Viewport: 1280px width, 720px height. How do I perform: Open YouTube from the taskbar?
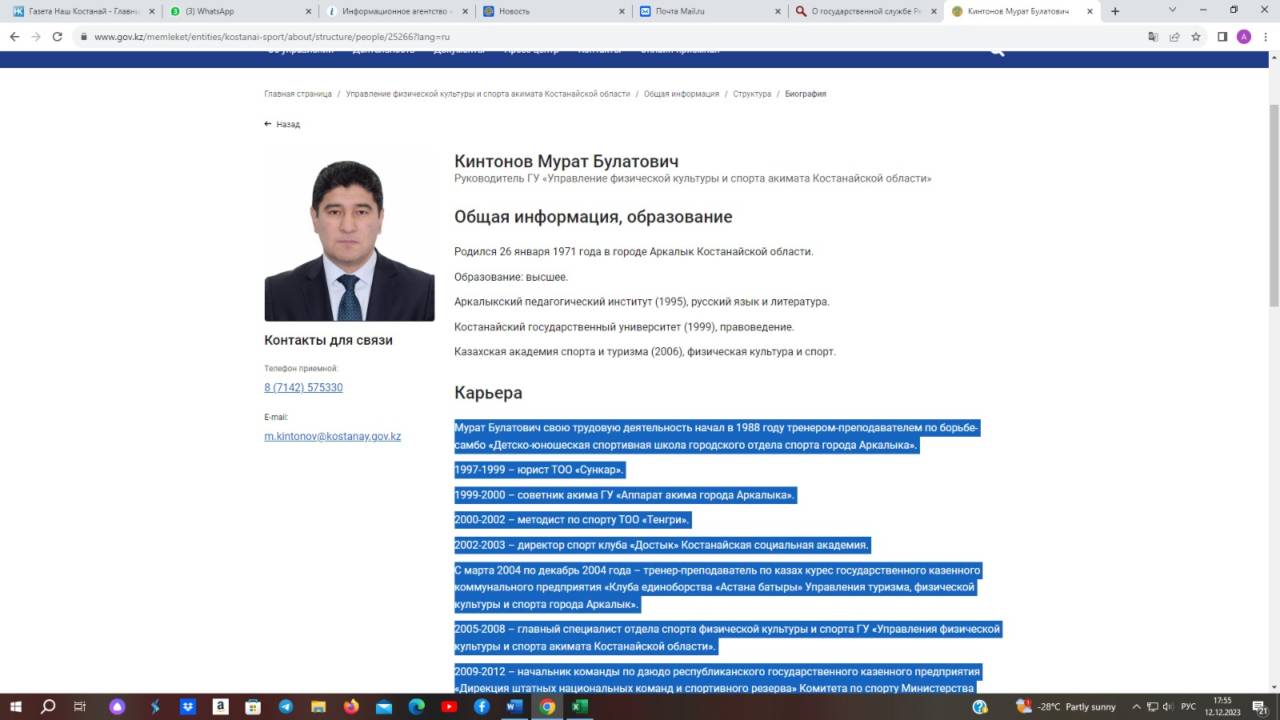[x=449, y=706]
